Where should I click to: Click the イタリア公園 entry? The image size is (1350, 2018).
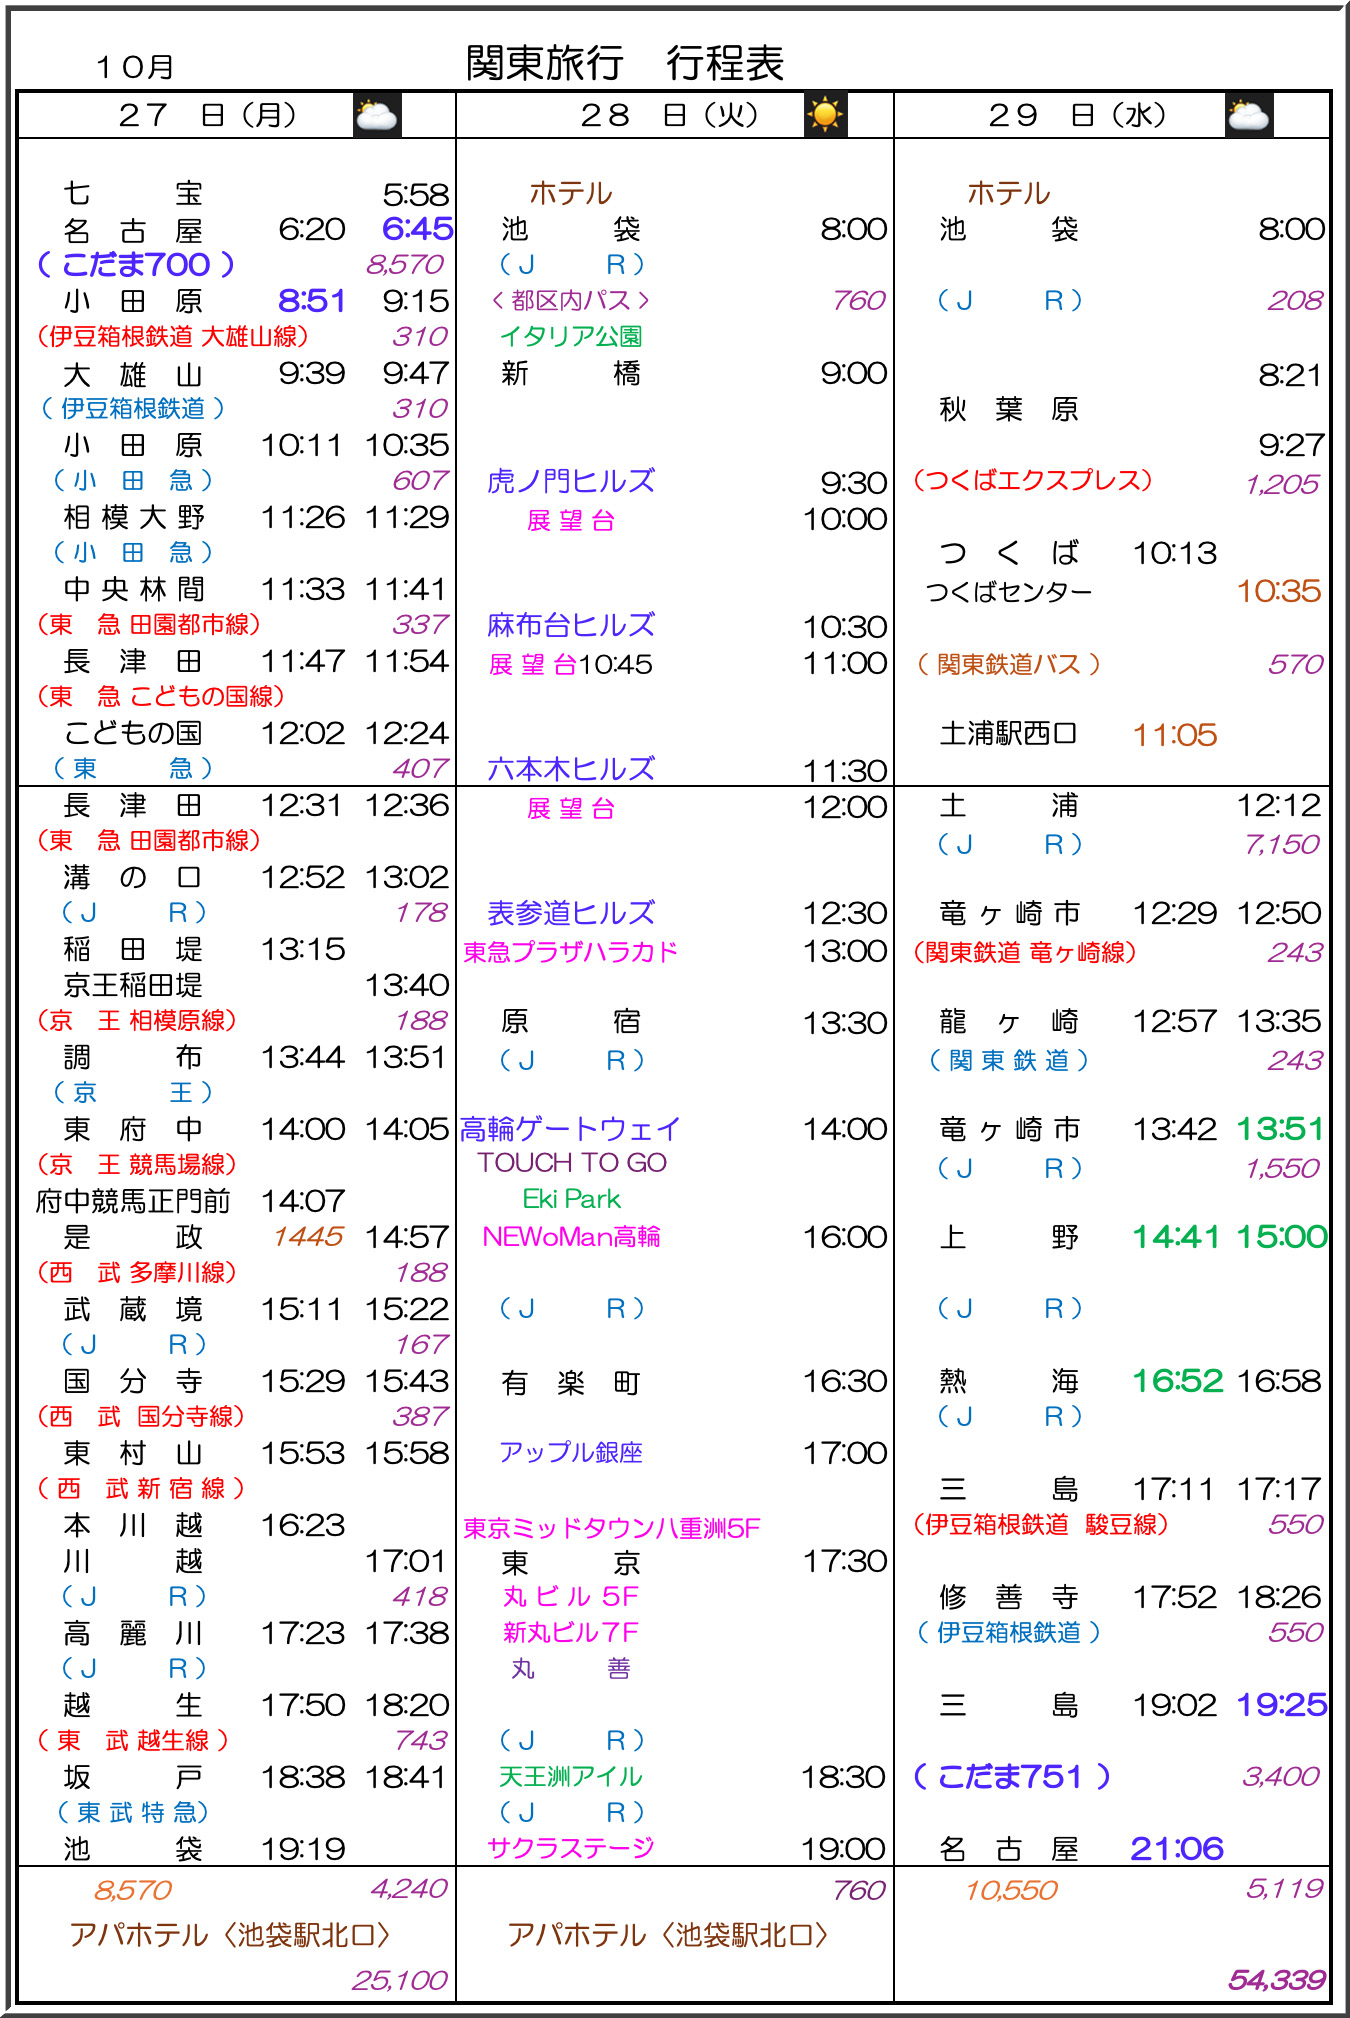click(571, 337)
